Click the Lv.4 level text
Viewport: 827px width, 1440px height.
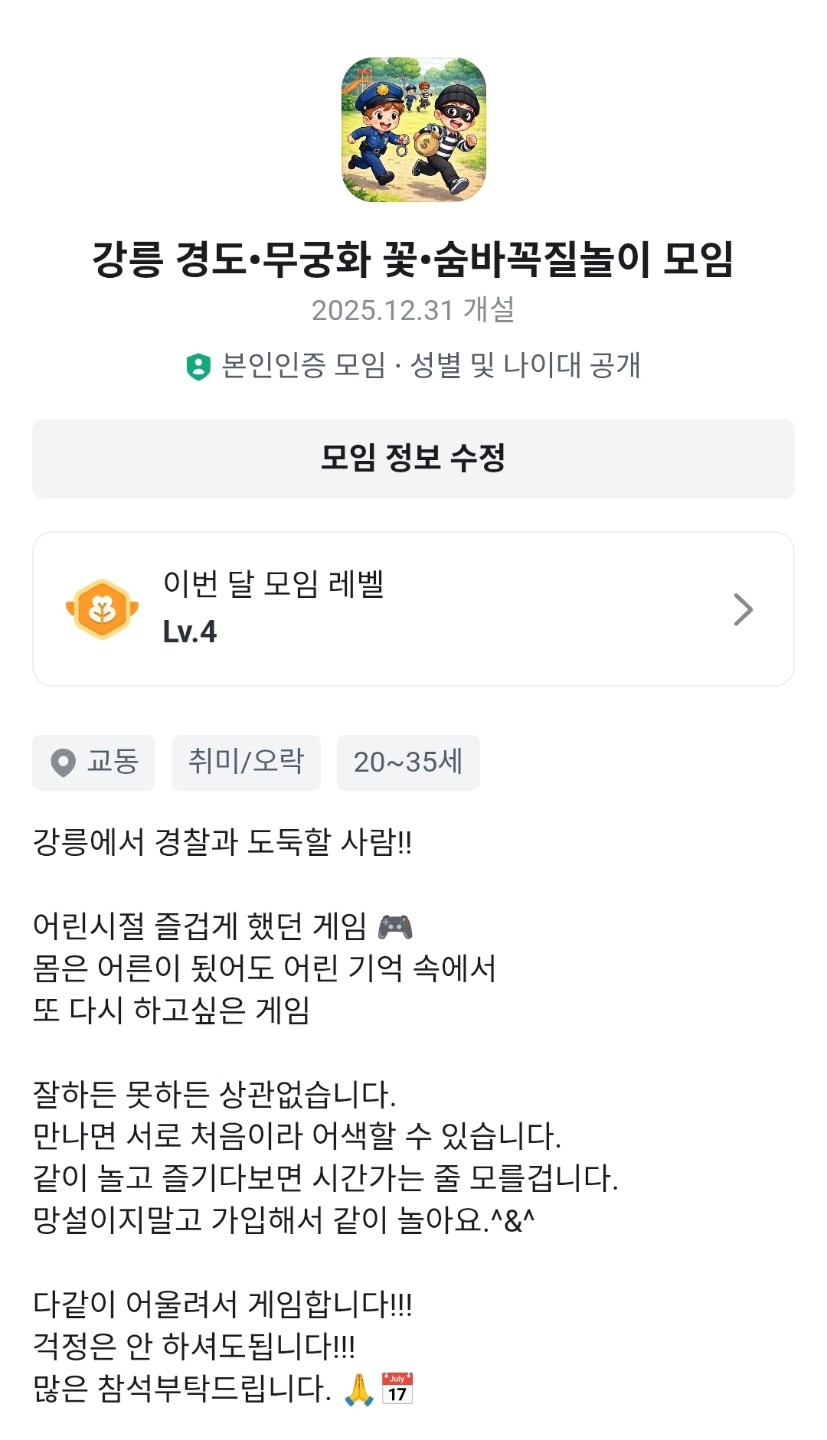(190, 632)
